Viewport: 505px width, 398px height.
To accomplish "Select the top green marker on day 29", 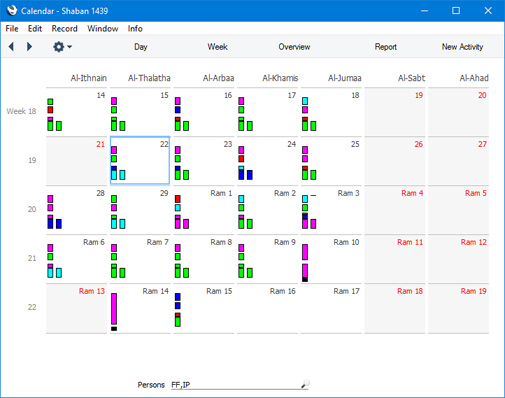I will [x=114, y=199].
